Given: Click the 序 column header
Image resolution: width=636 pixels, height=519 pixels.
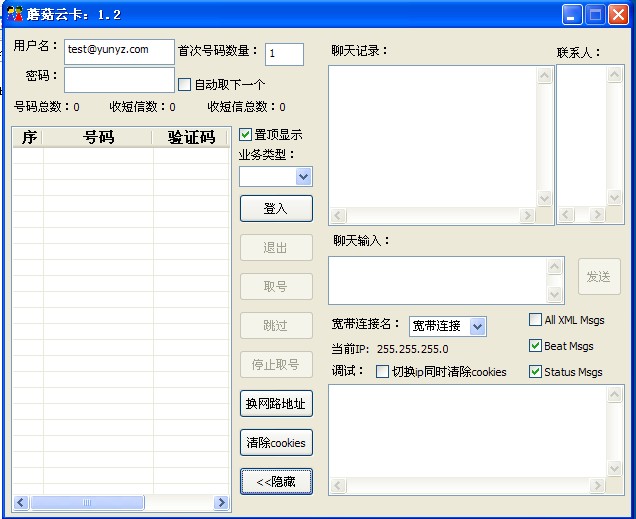Looking at the screenshot, I should pos(28,137).
